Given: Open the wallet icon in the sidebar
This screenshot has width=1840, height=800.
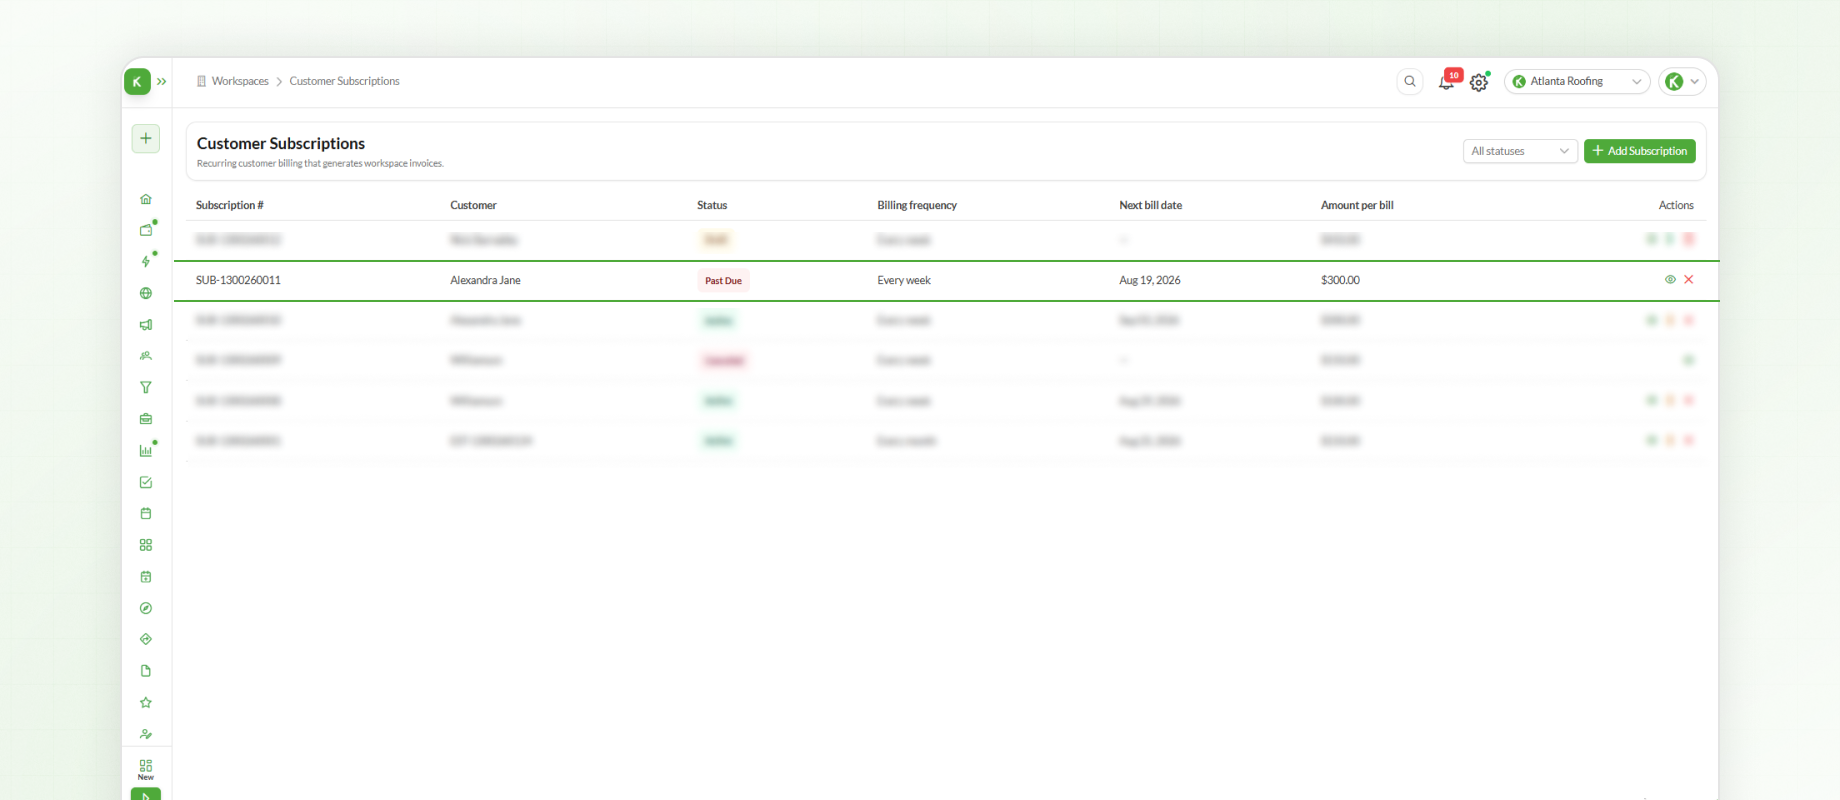Looking at the screenshot, I should (x=146, y=230).
